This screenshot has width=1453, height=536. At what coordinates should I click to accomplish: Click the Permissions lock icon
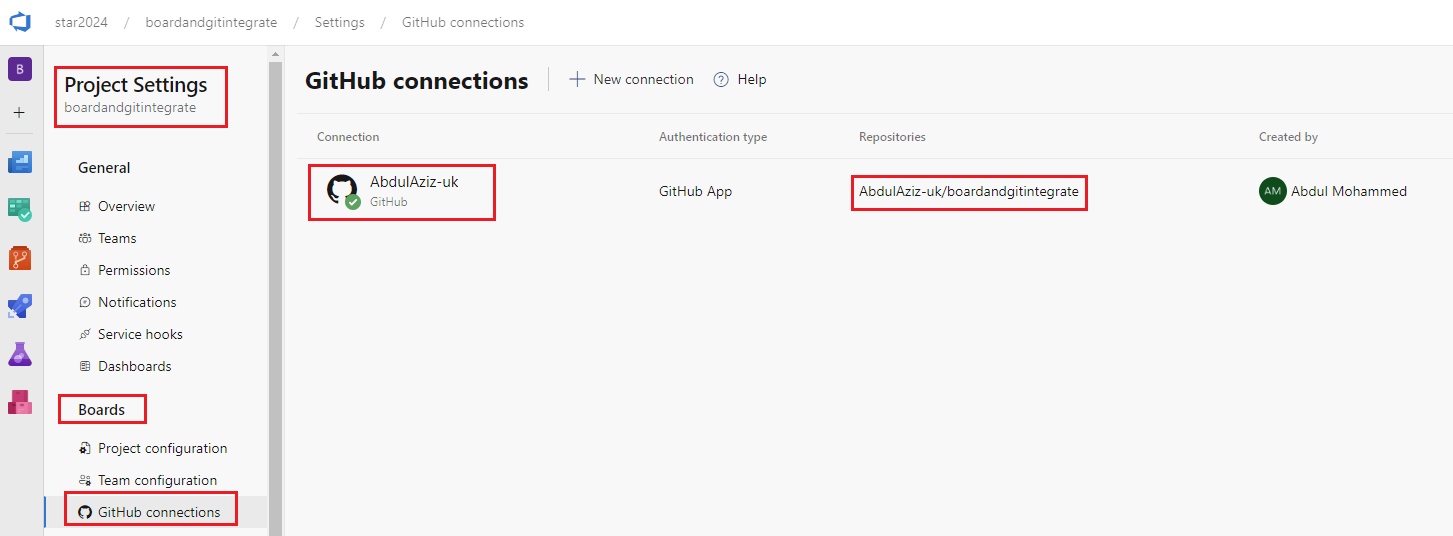85,270
